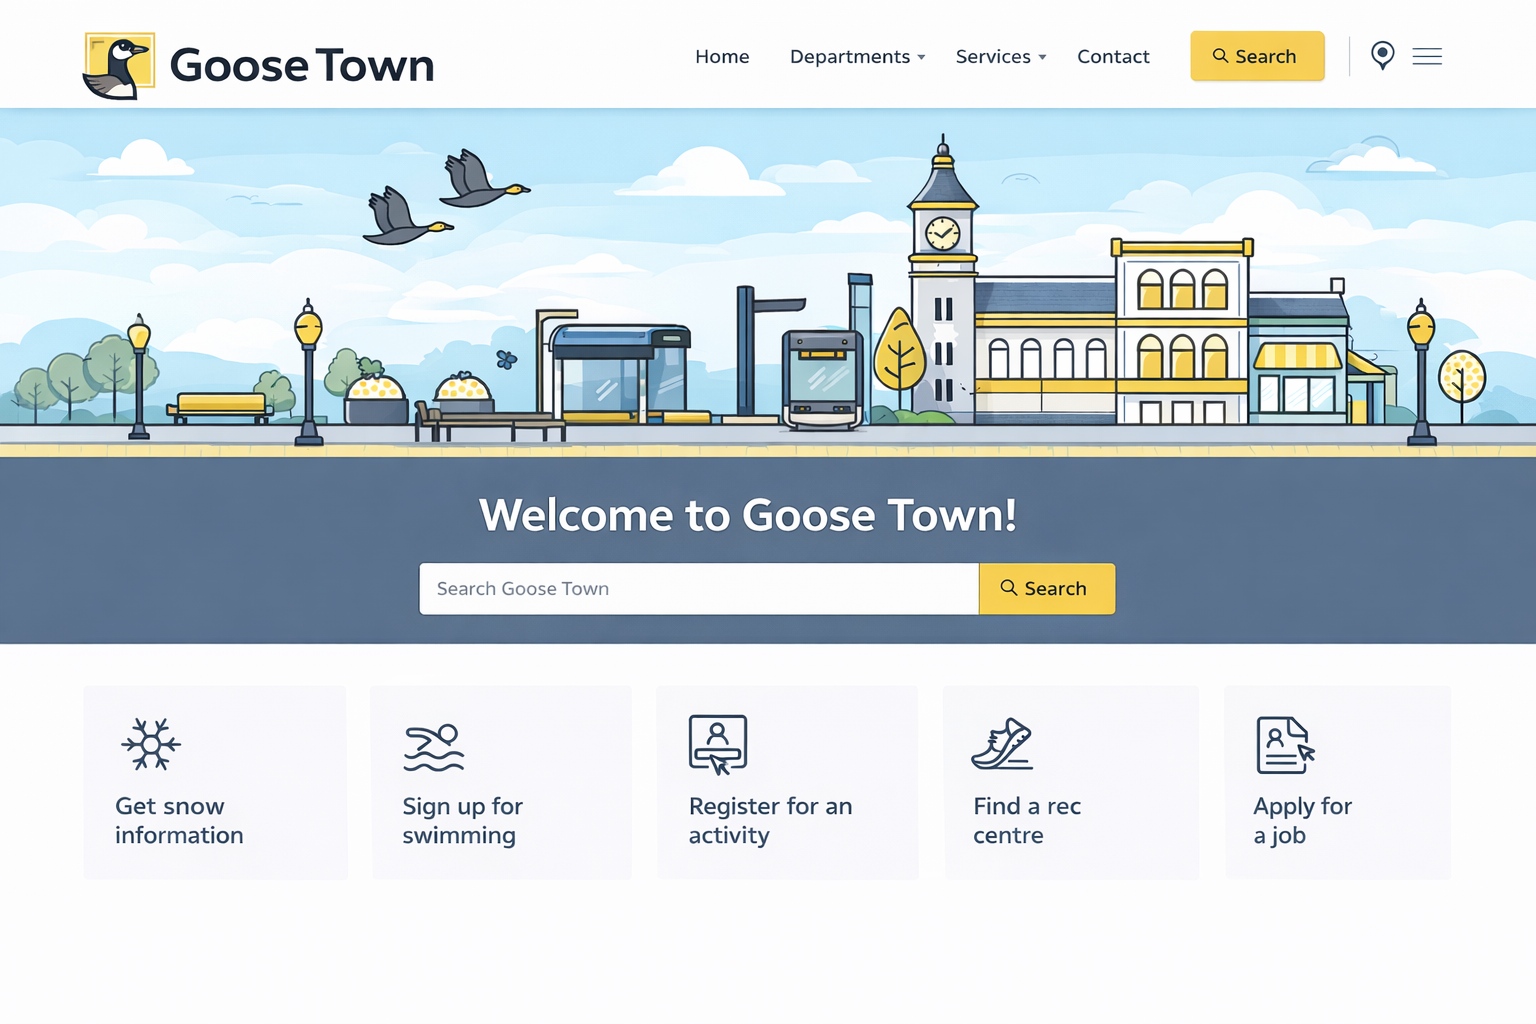Click the running shoe icon
1536x1024 pixels.
pyautogui.click(x=1002, y=745)
